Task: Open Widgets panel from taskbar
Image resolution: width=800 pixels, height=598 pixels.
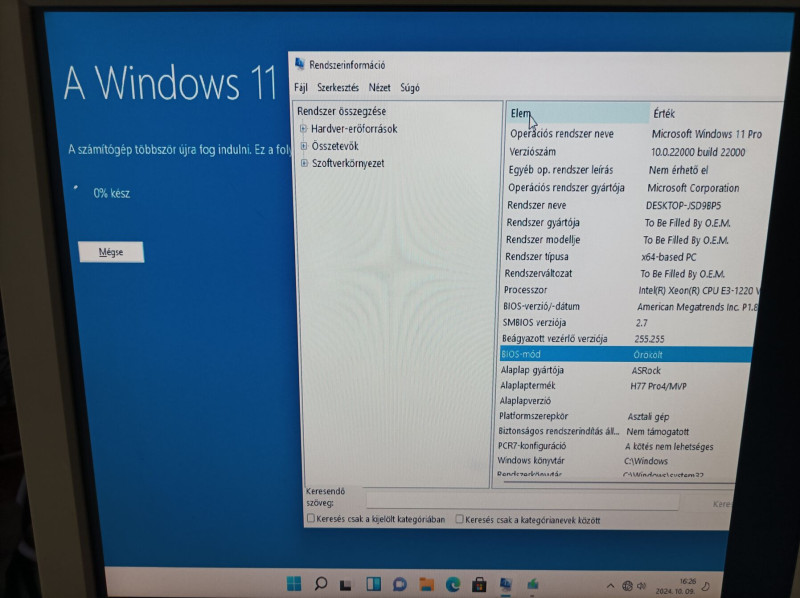Action: 373,584
